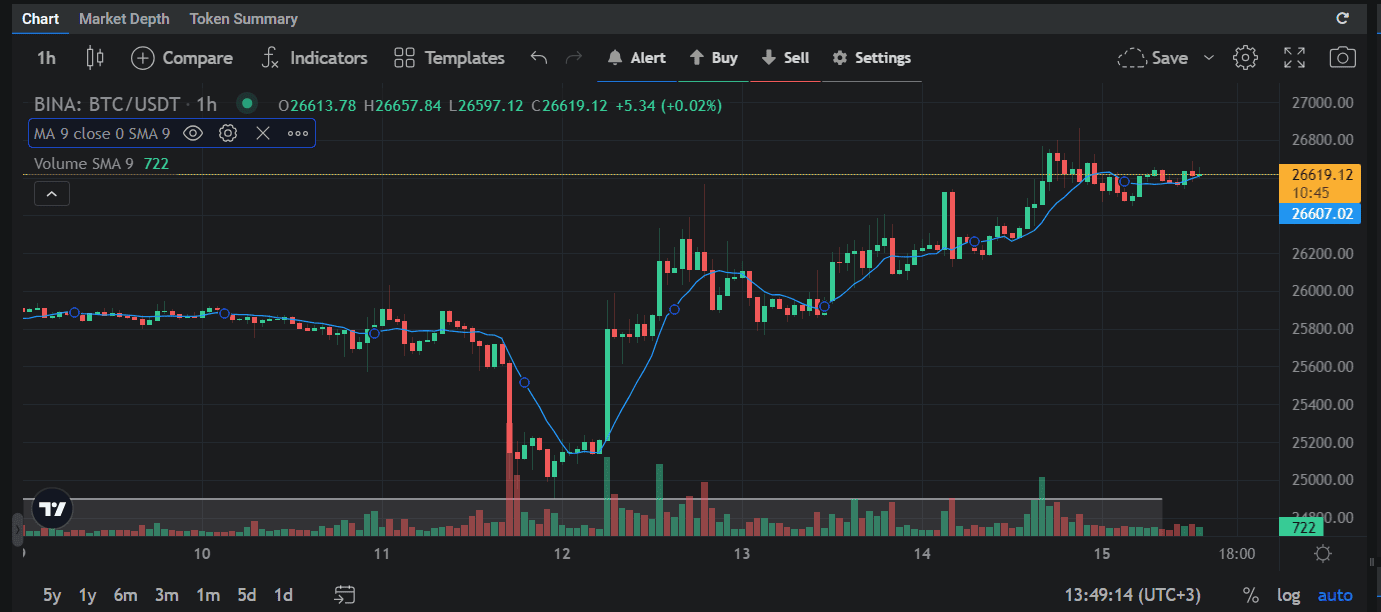The image size is (1381, 612).
Task: Select the 1d timeframe range
Action: tap(282, 594)
